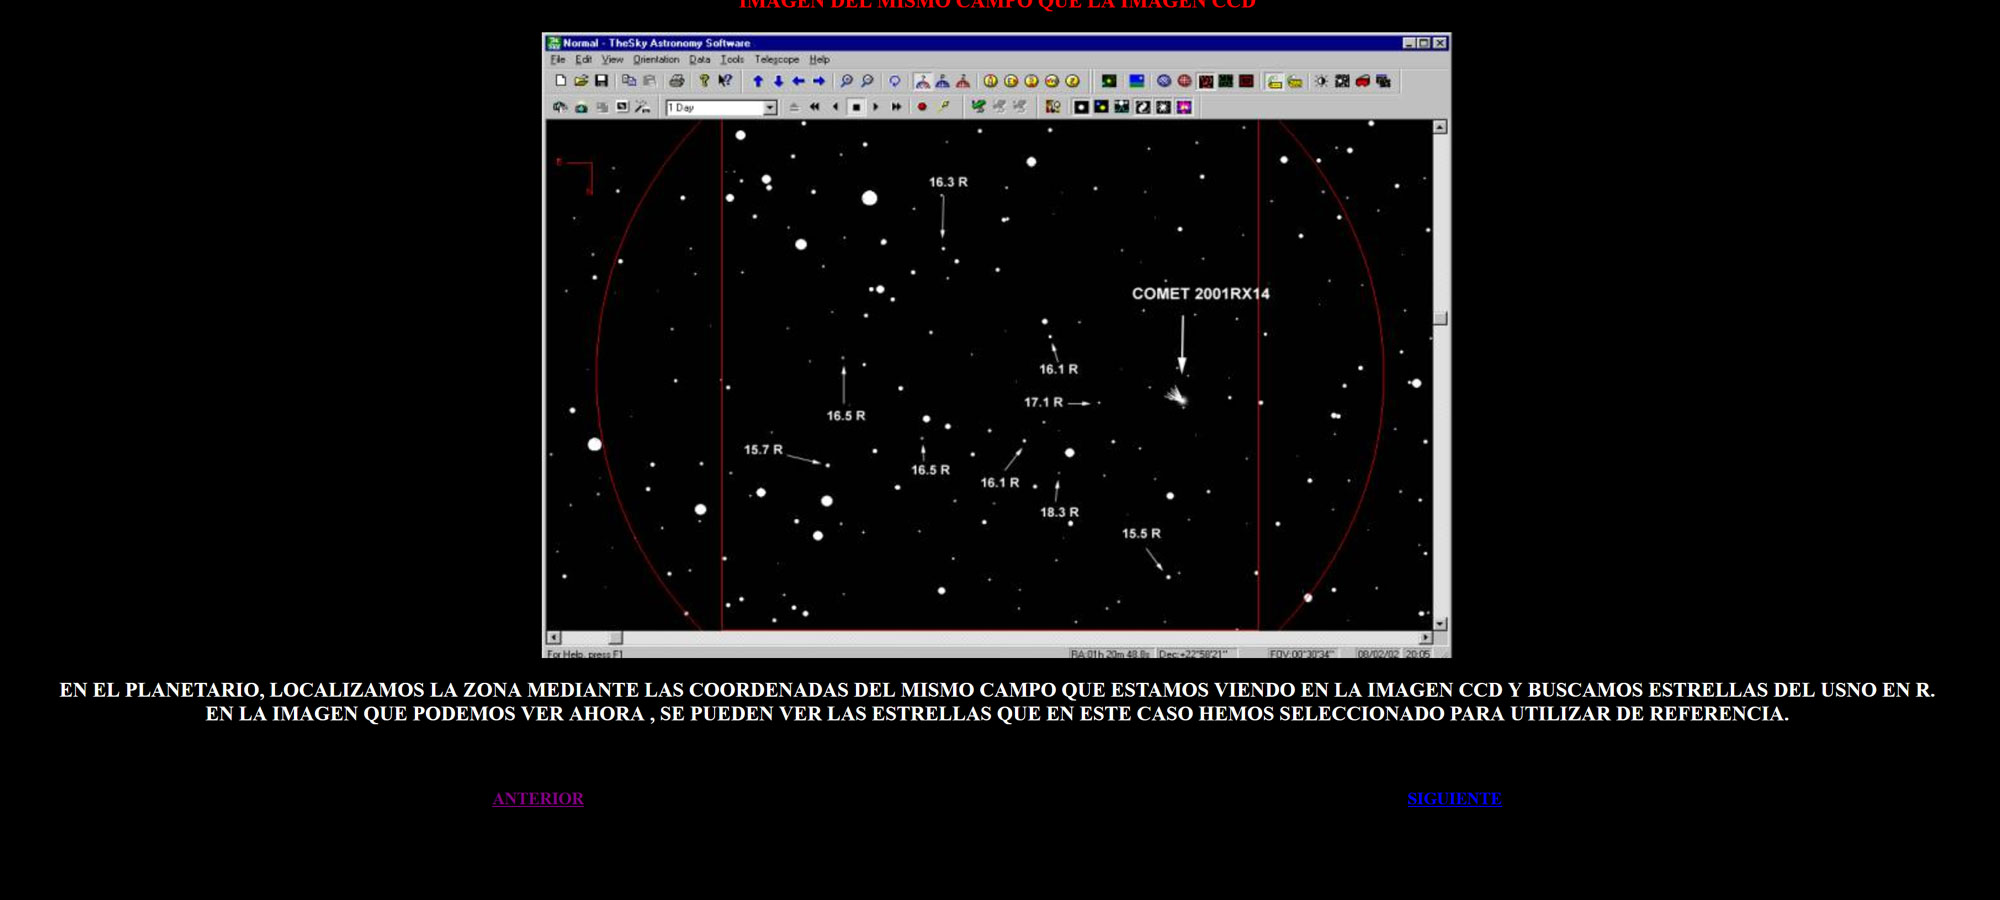
Task: Toggle the white-on-black star display mode icon
Action: click(x=1081, y=107)
